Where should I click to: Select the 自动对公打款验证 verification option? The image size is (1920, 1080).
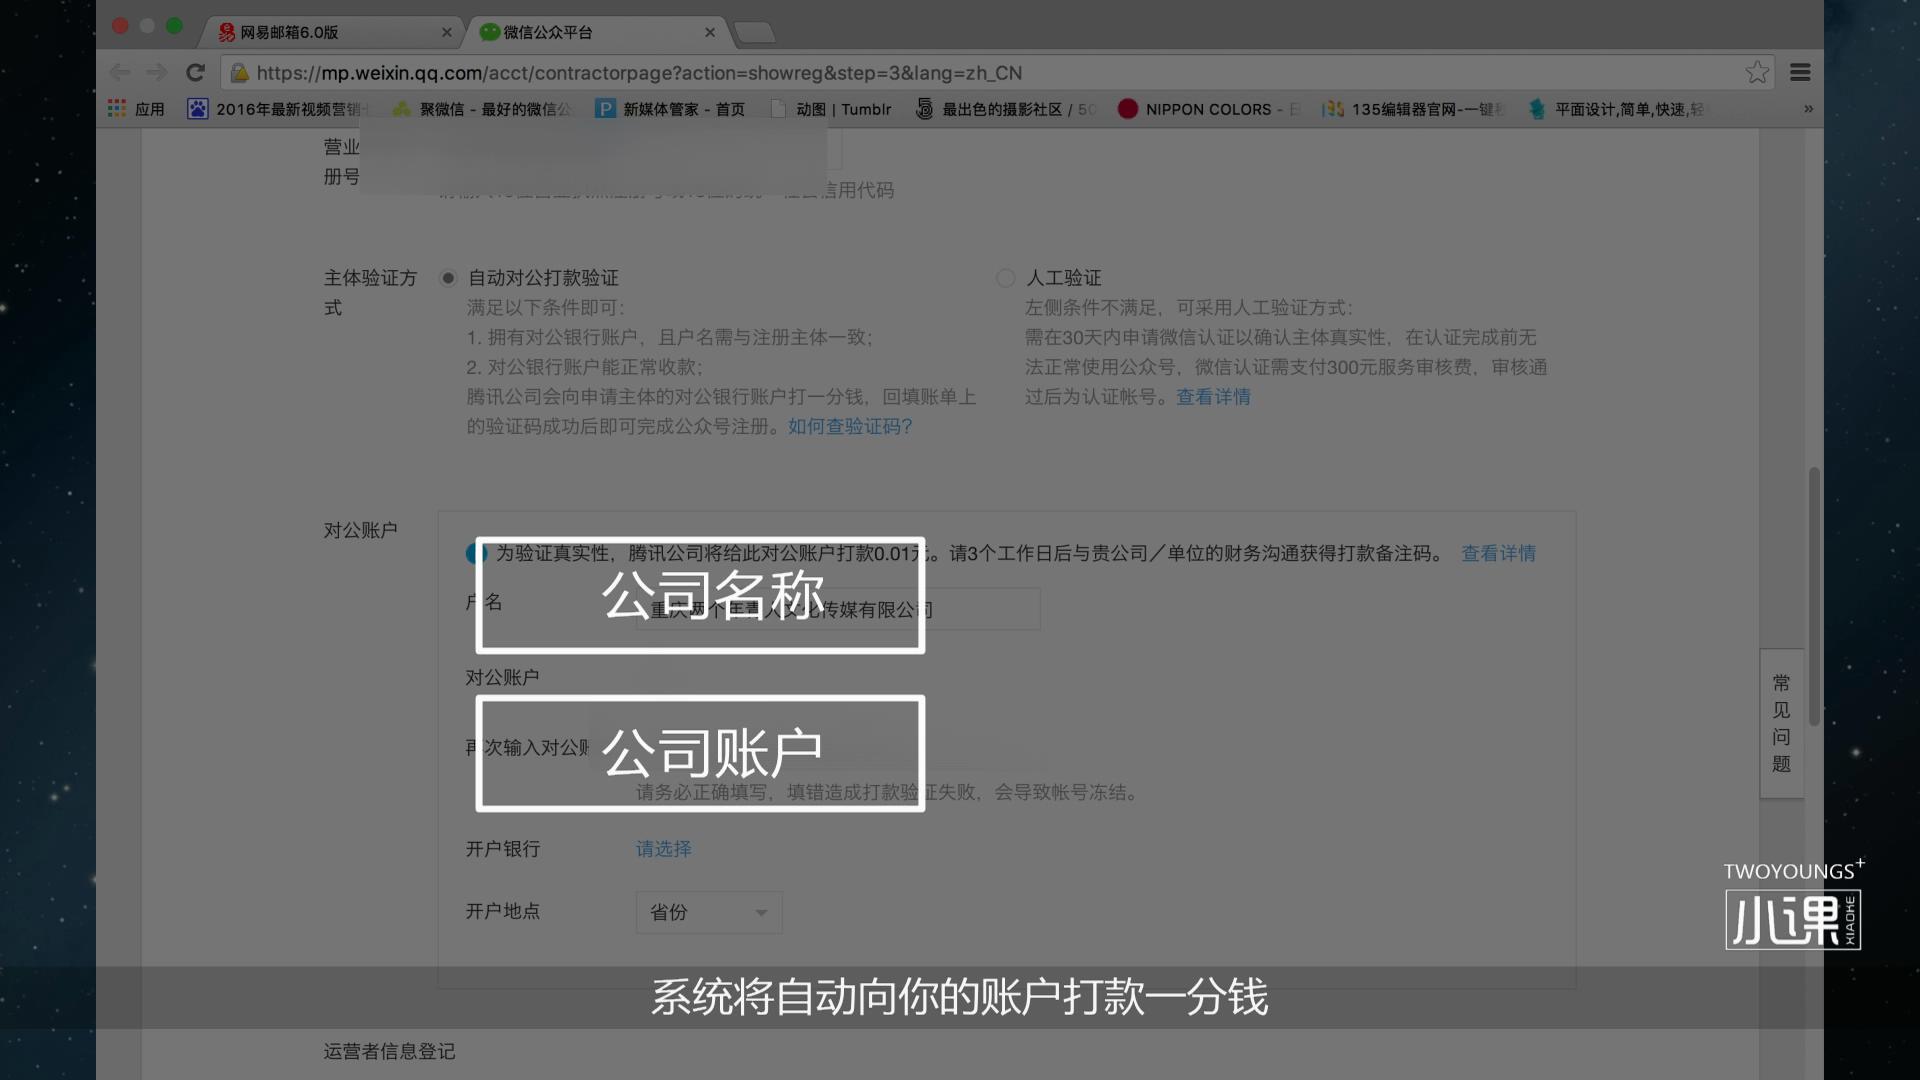click(x=448, y=278)
